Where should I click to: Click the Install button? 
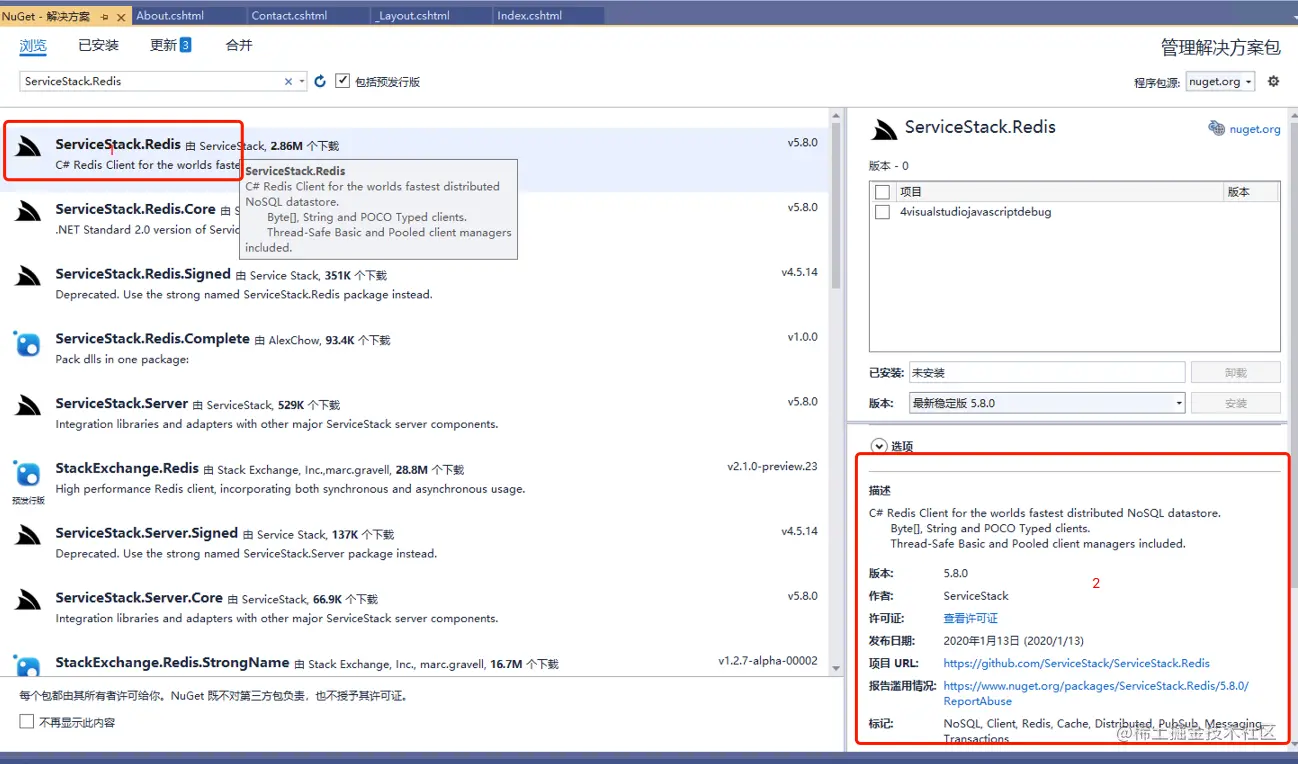(1235, 403)
